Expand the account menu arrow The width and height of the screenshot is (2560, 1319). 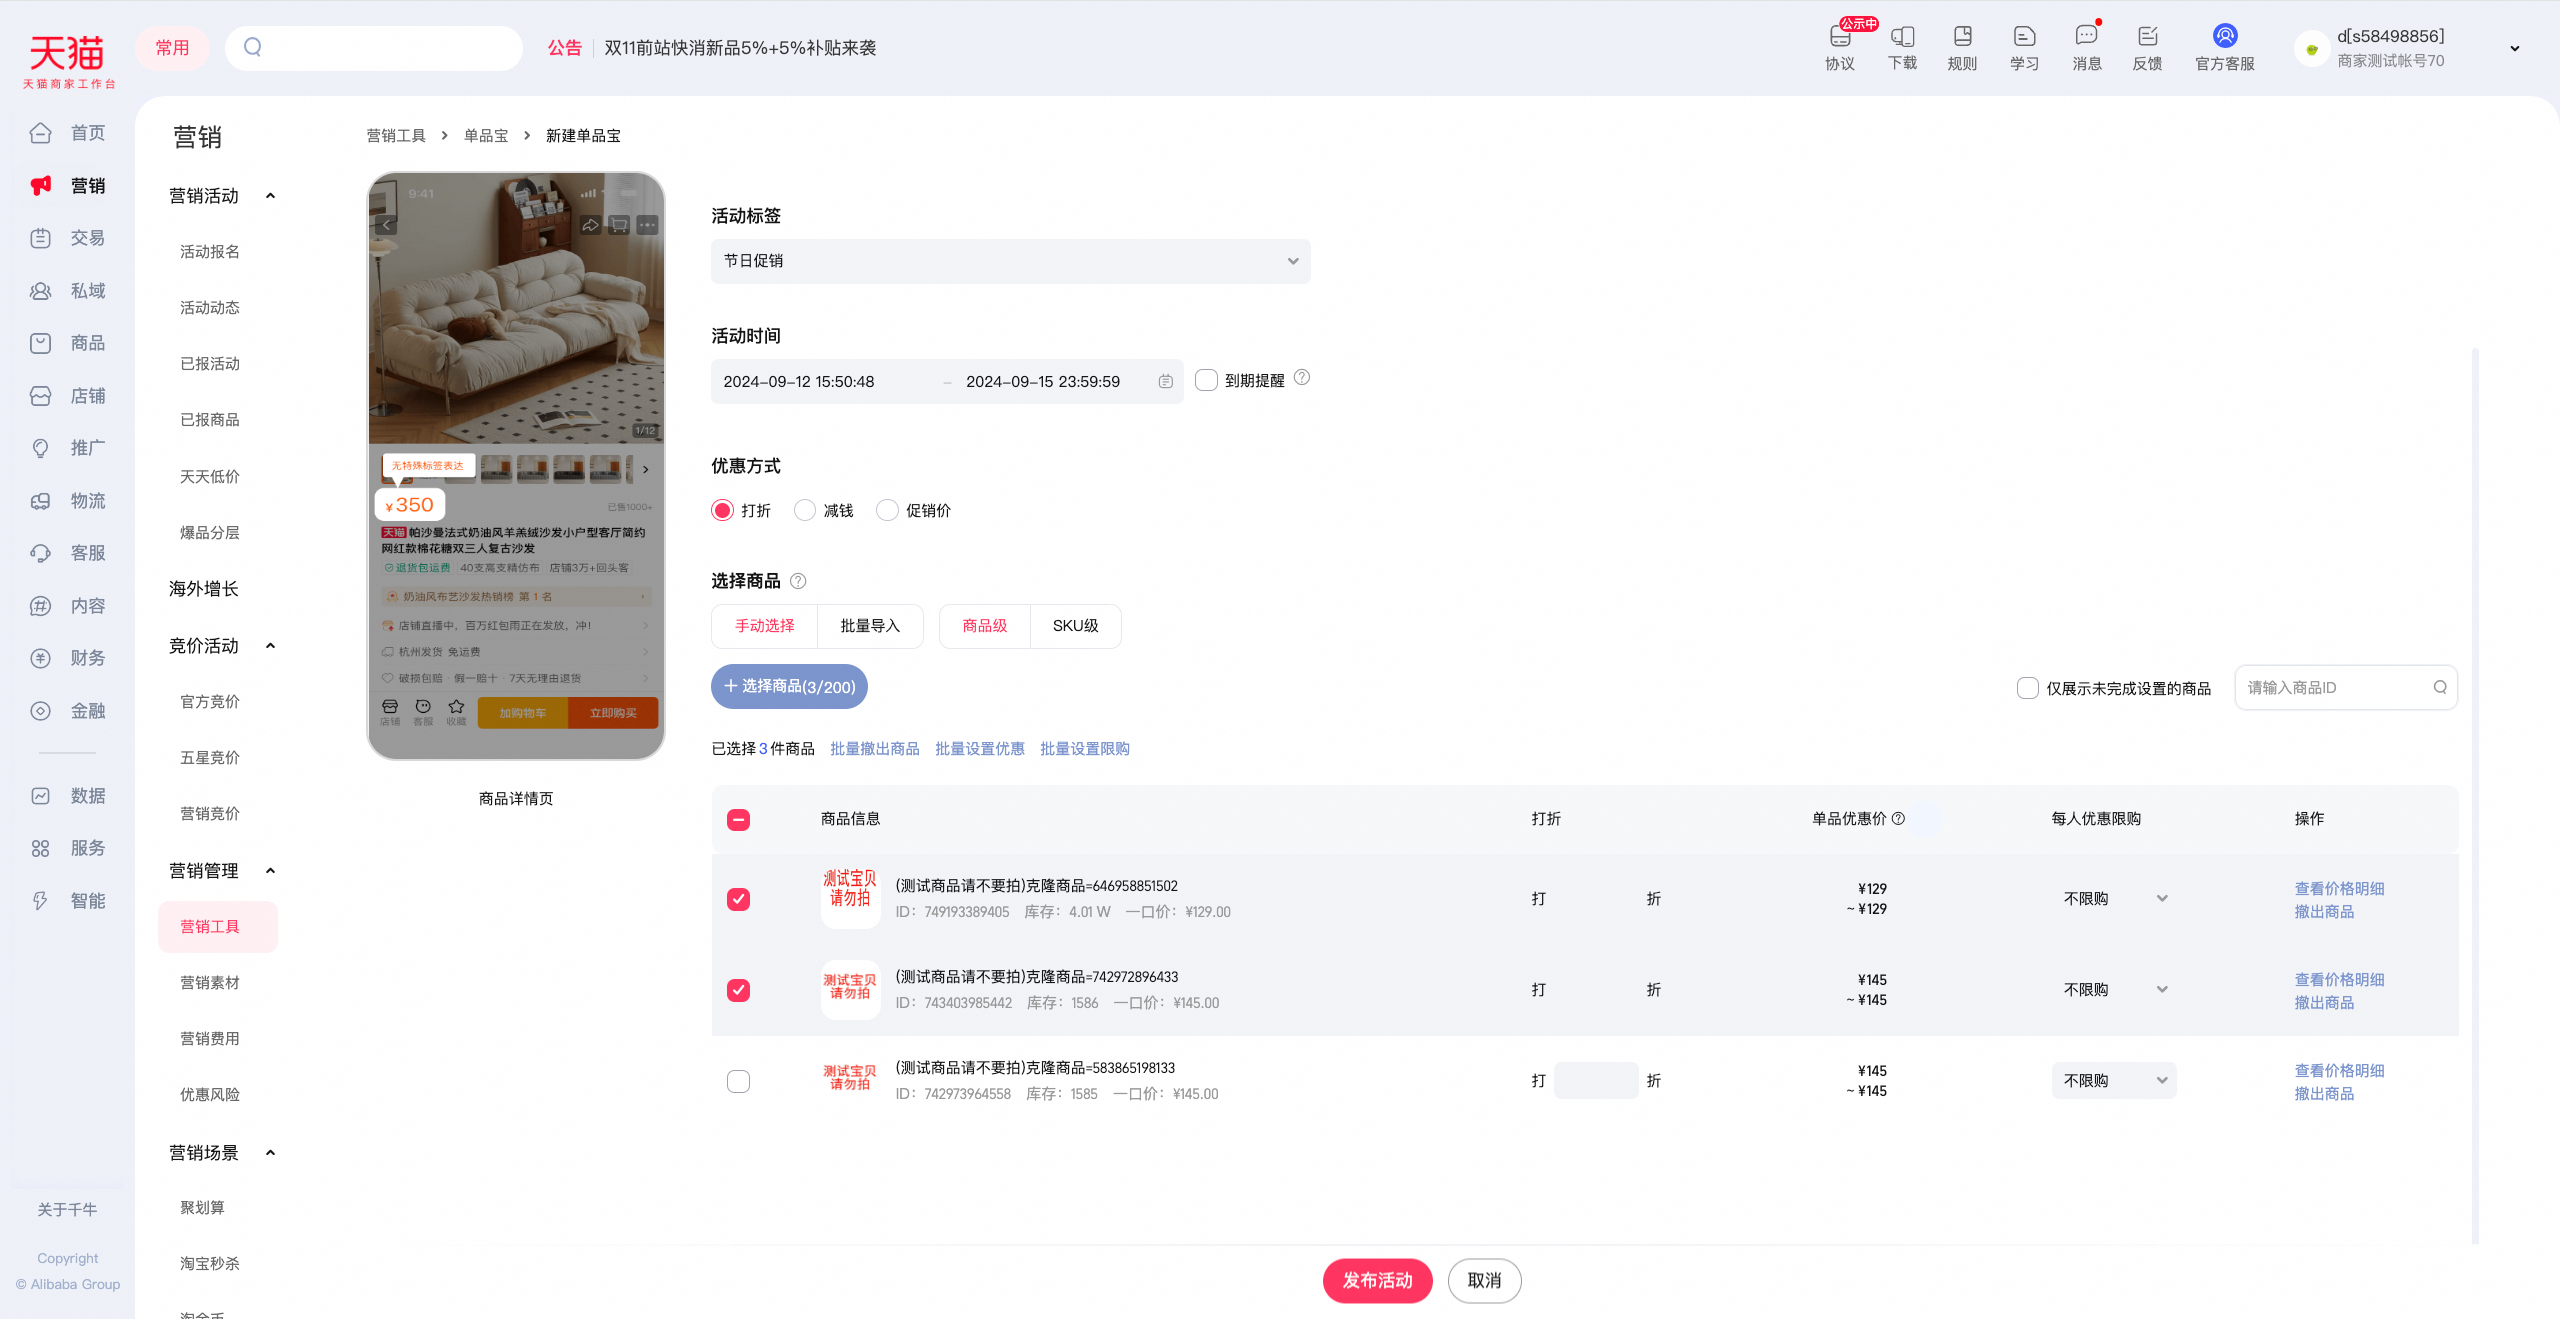(x=2515, y=48)
